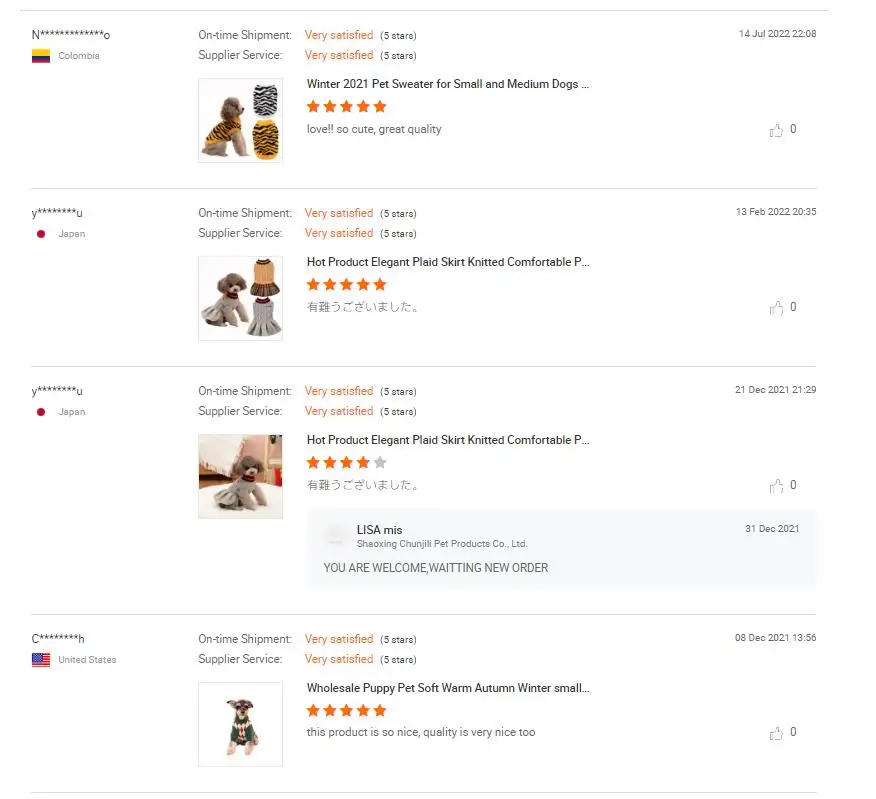This screenshot has width=876, height=799.
Task: View thumbnail of poodle with orange and gray skirts
Action: coord(240,298)
